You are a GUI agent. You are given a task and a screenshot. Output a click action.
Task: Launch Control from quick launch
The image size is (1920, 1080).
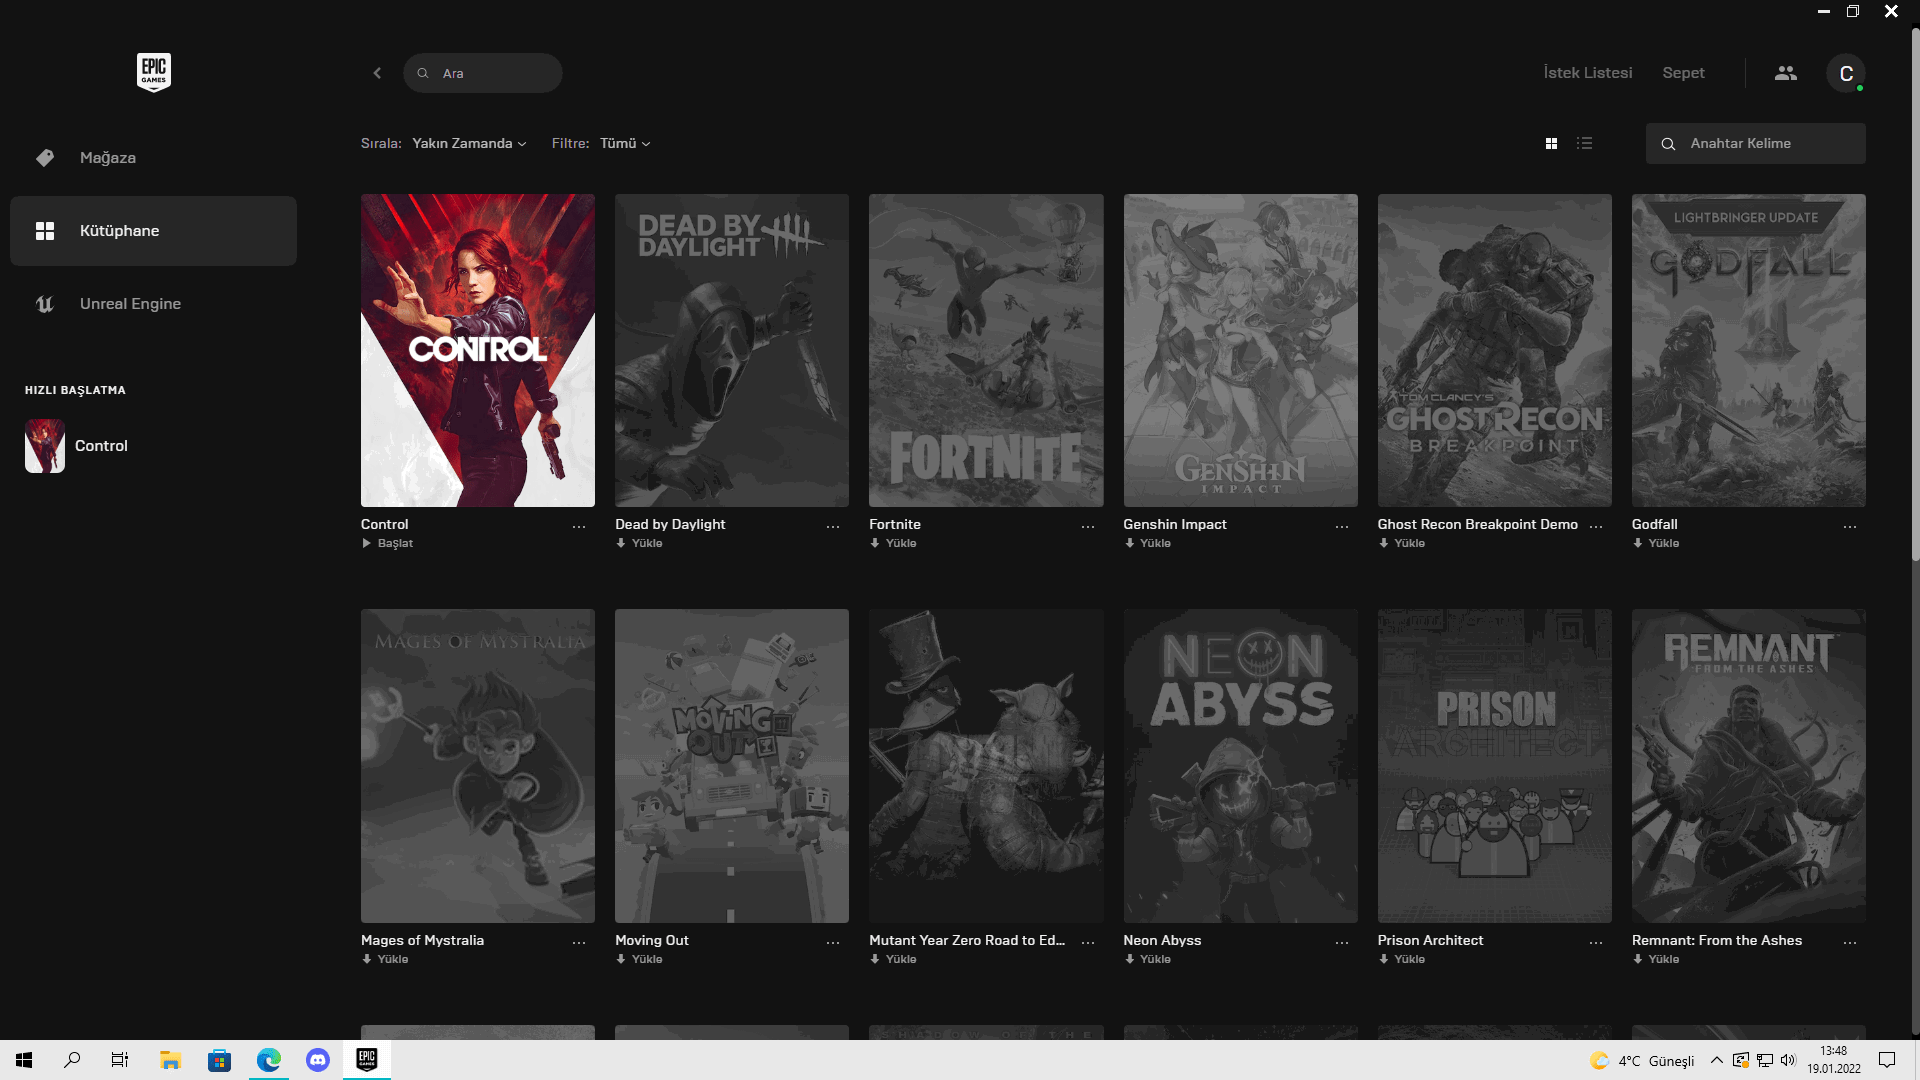pos(77,446)
